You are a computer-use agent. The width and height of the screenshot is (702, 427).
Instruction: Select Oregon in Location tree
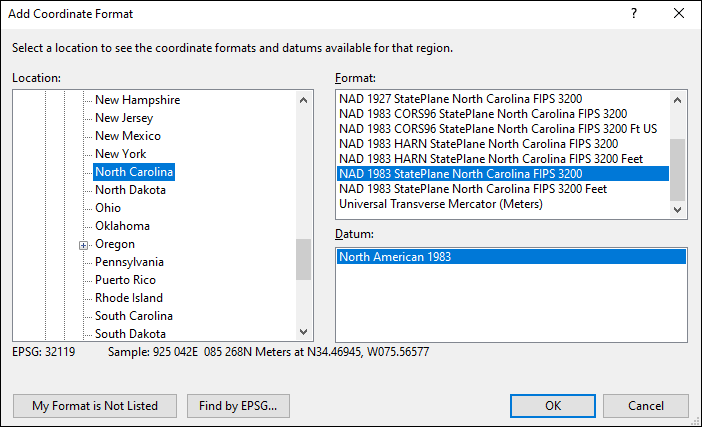115,244
